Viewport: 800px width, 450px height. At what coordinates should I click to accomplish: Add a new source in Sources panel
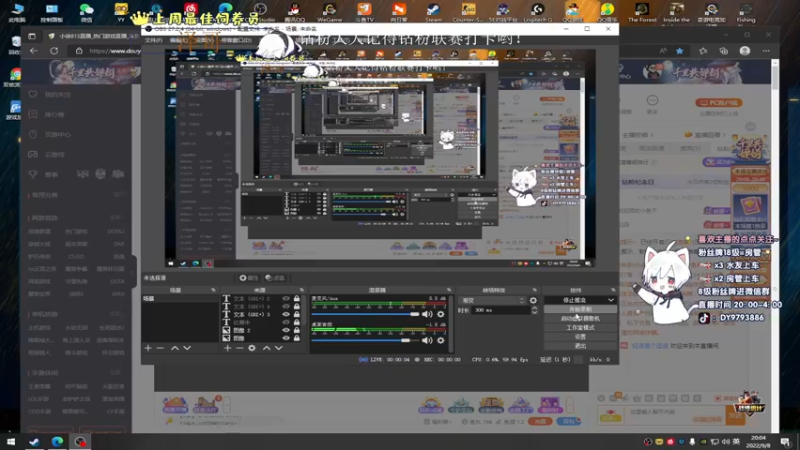[x=228, y=348]
